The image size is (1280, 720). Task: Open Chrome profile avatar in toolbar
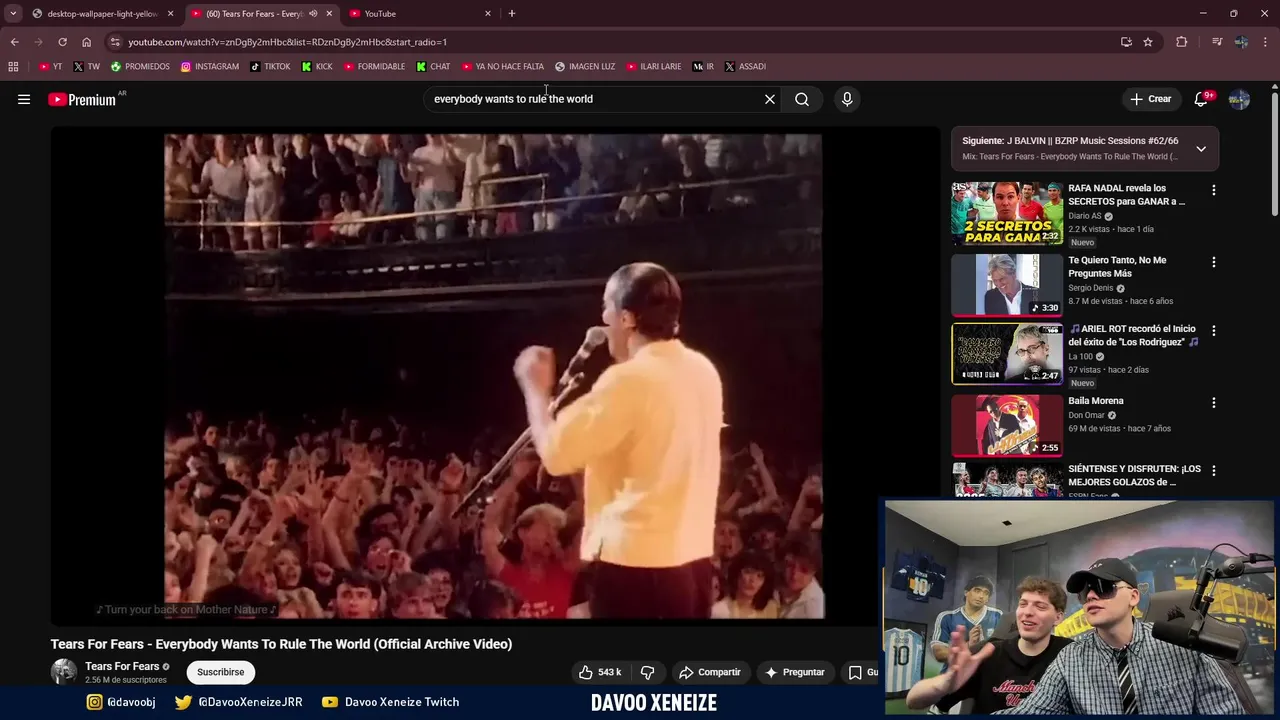(x=1241, y=42)
